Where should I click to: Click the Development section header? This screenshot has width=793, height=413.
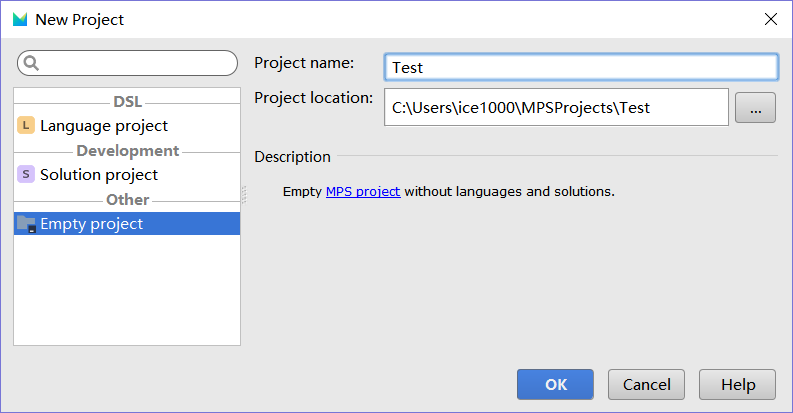[127, 150]
